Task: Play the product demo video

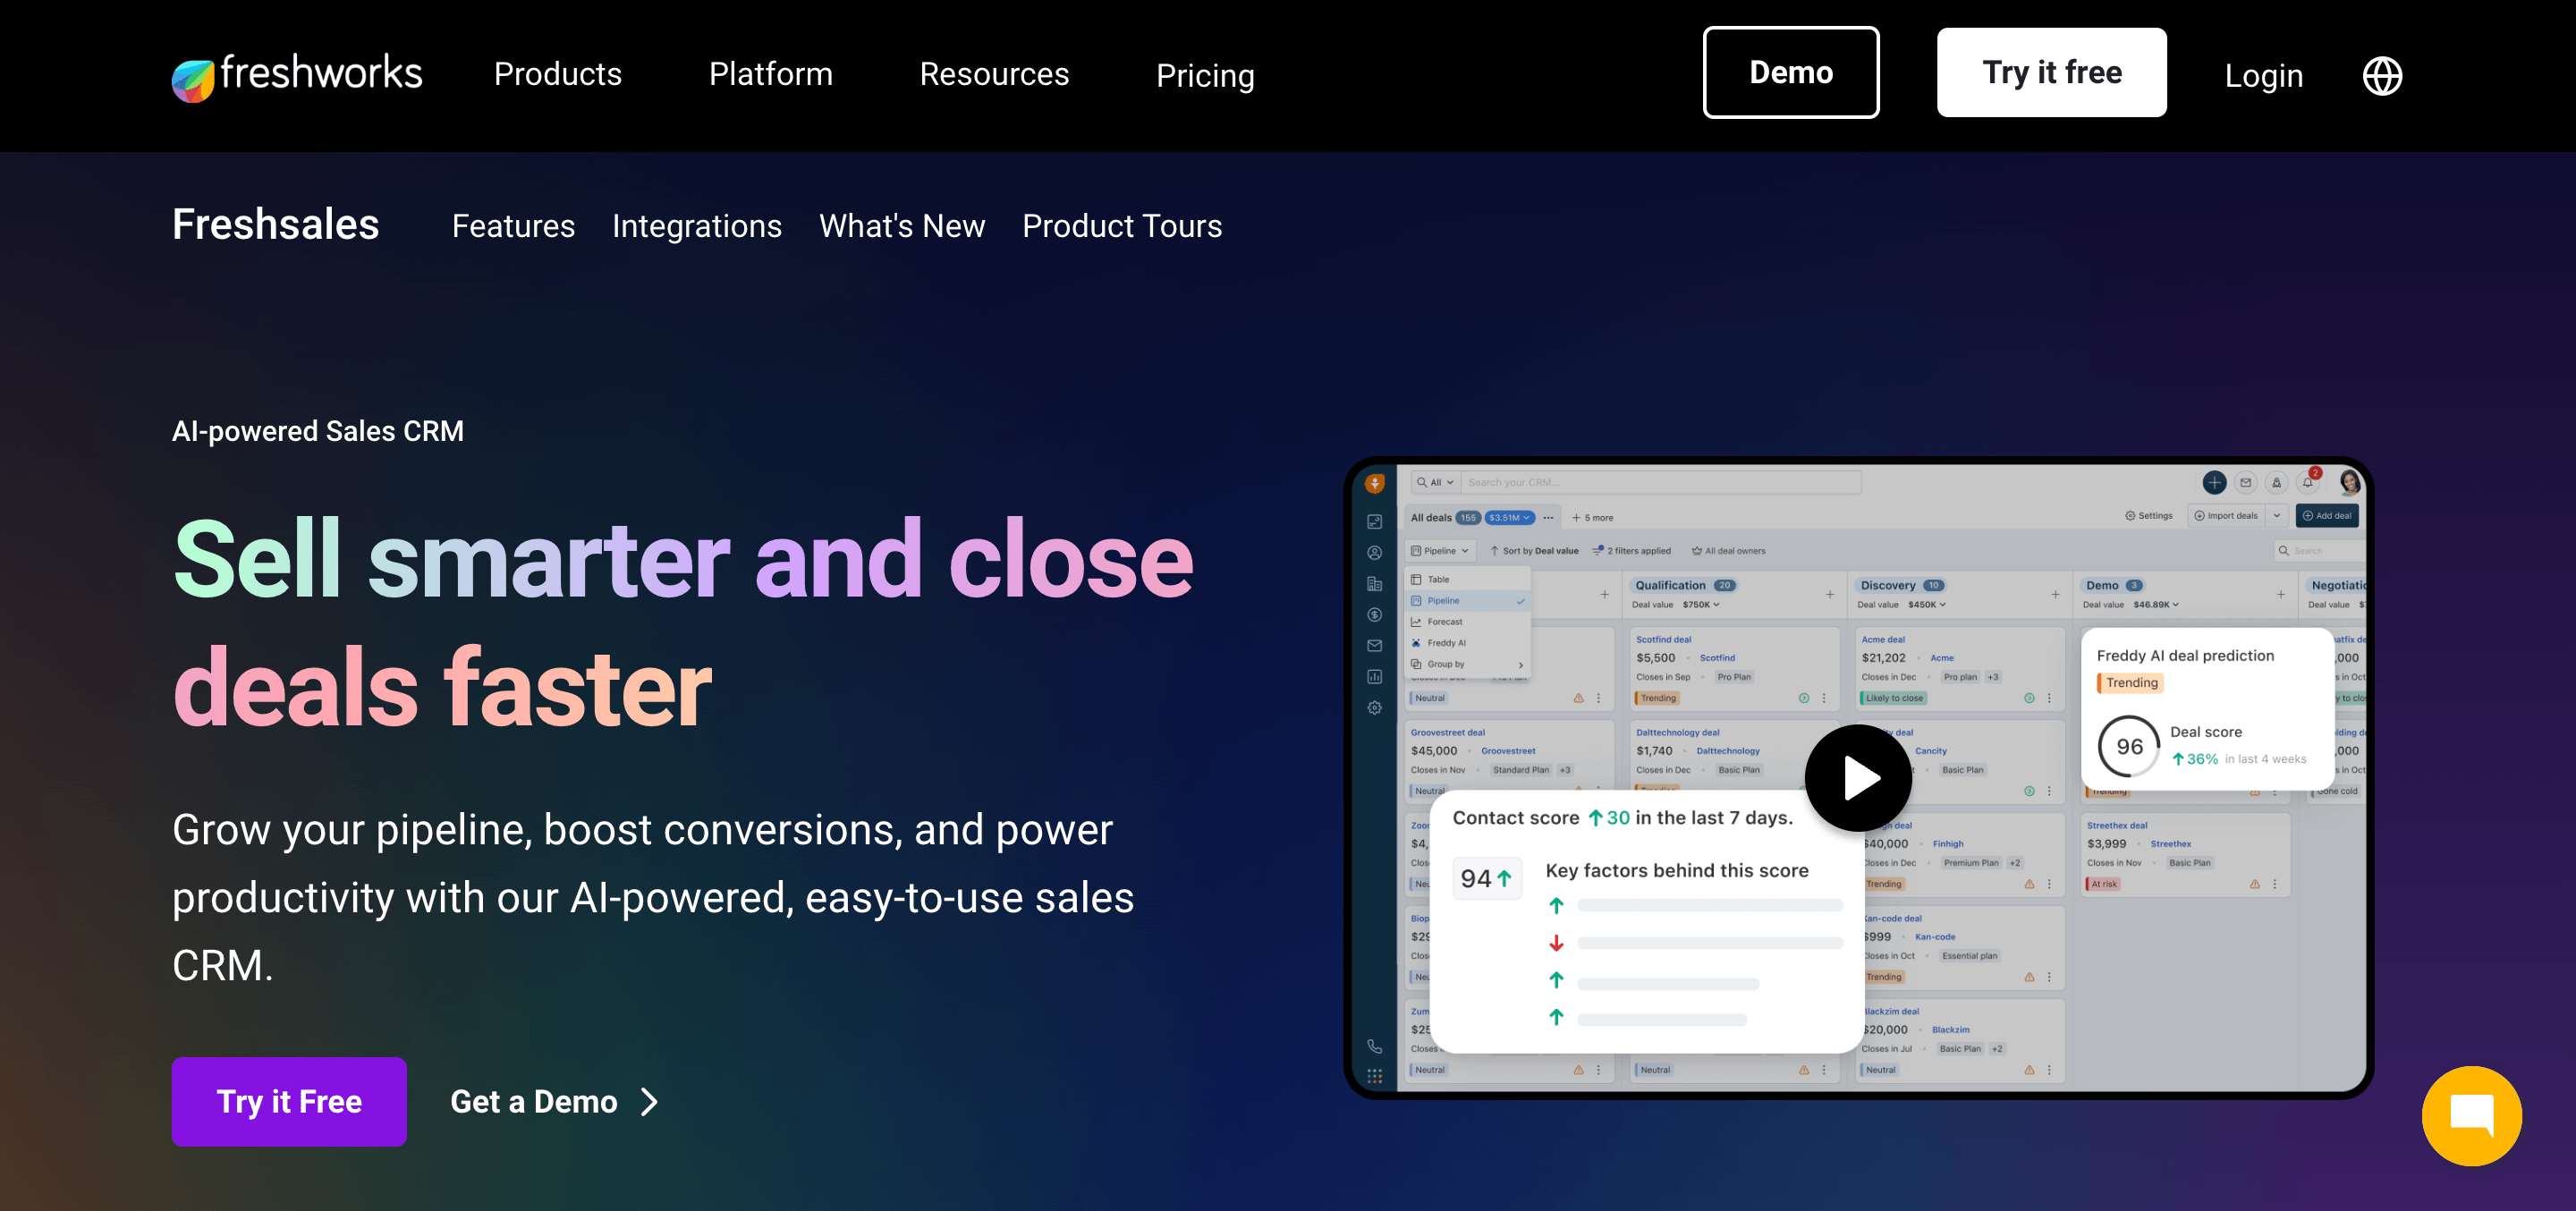Action: pyautogui.click(x=1857, y=777)
